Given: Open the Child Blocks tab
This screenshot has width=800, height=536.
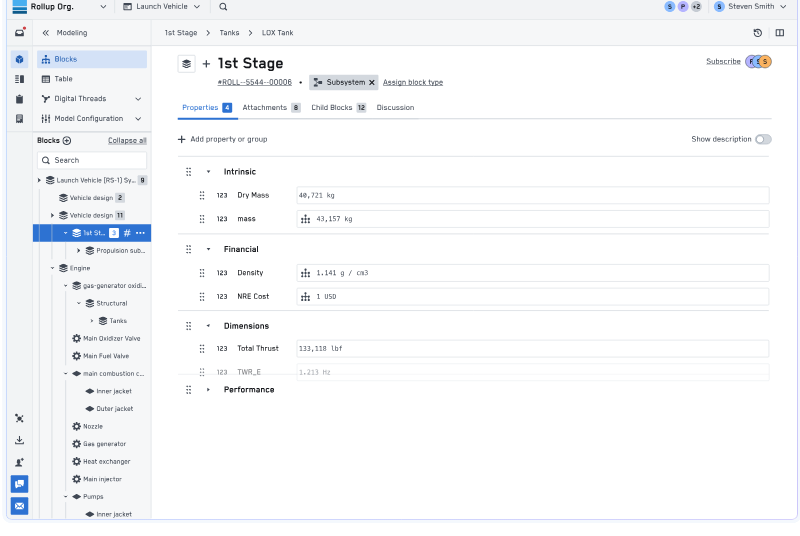Looking at the screenshot, I should coord(332,107).
